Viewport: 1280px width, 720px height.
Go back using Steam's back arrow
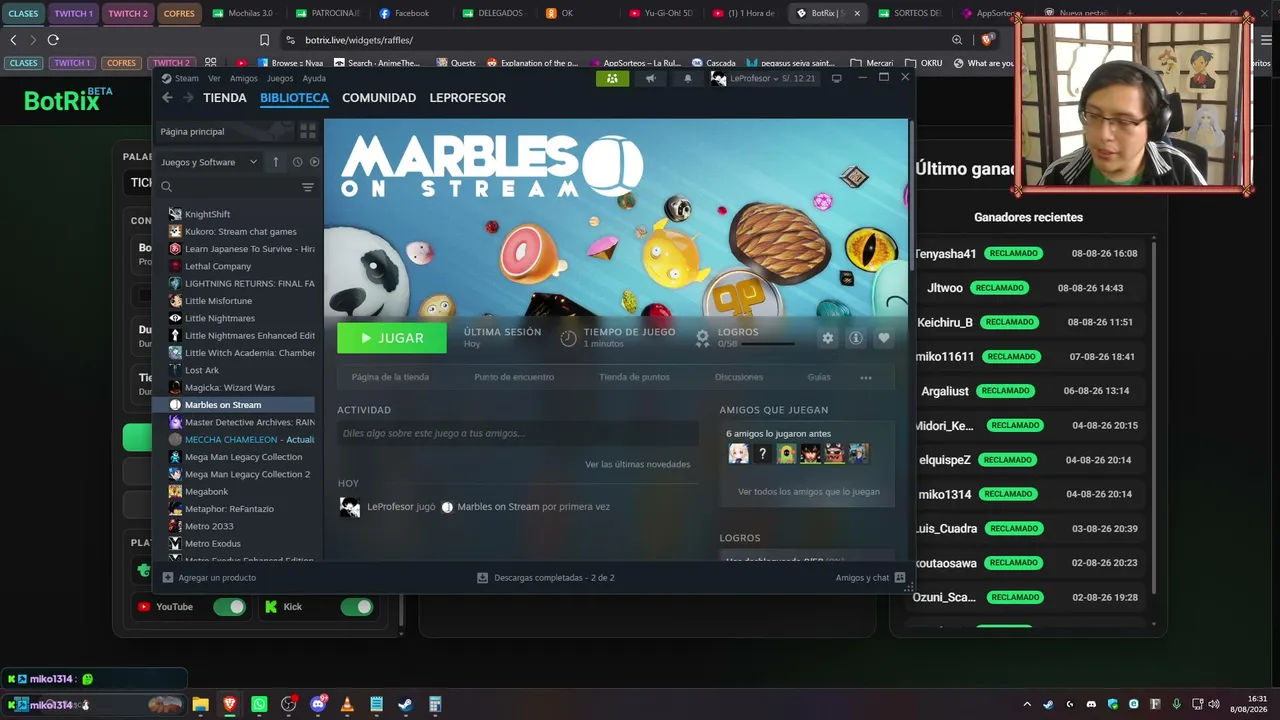click(x=167, y=98)
